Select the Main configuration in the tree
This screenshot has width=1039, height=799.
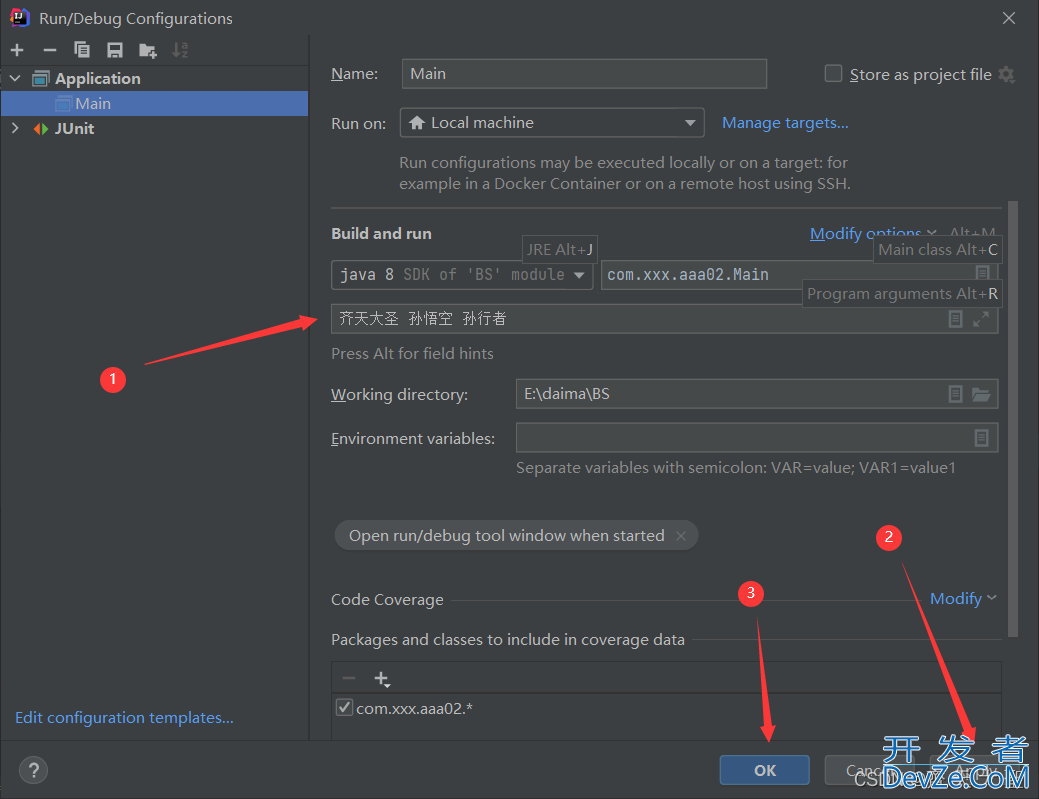click(154, 103)
